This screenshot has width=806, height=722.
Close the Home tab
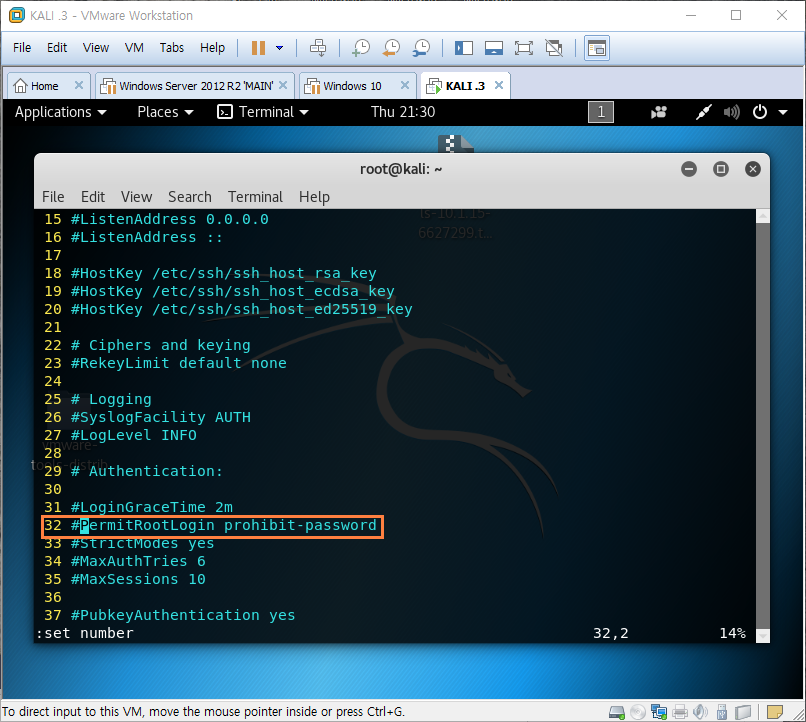pyautogui.click(x=79, y=85)
